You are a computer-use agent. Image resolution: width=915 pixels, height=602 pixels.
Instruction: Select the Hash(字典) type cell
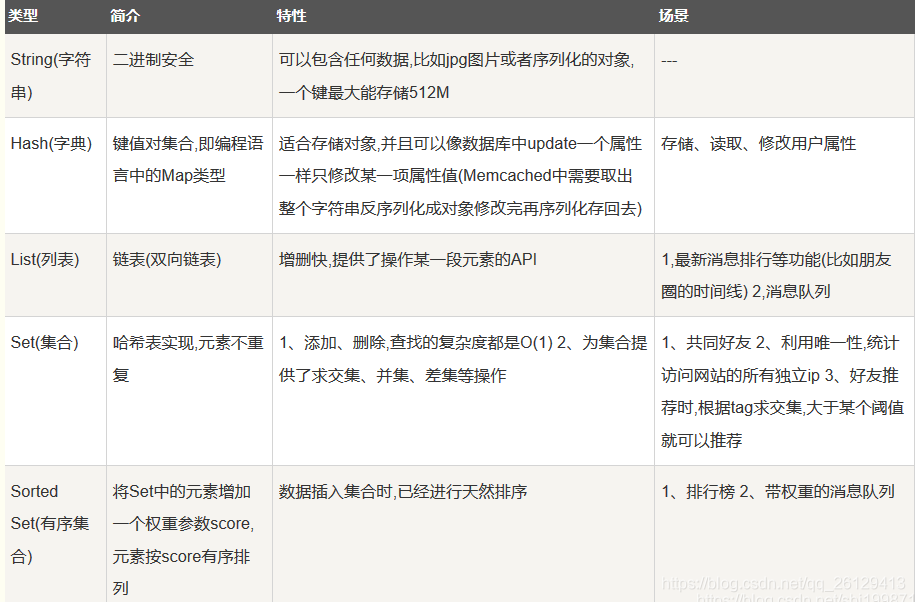pos(55,176)
